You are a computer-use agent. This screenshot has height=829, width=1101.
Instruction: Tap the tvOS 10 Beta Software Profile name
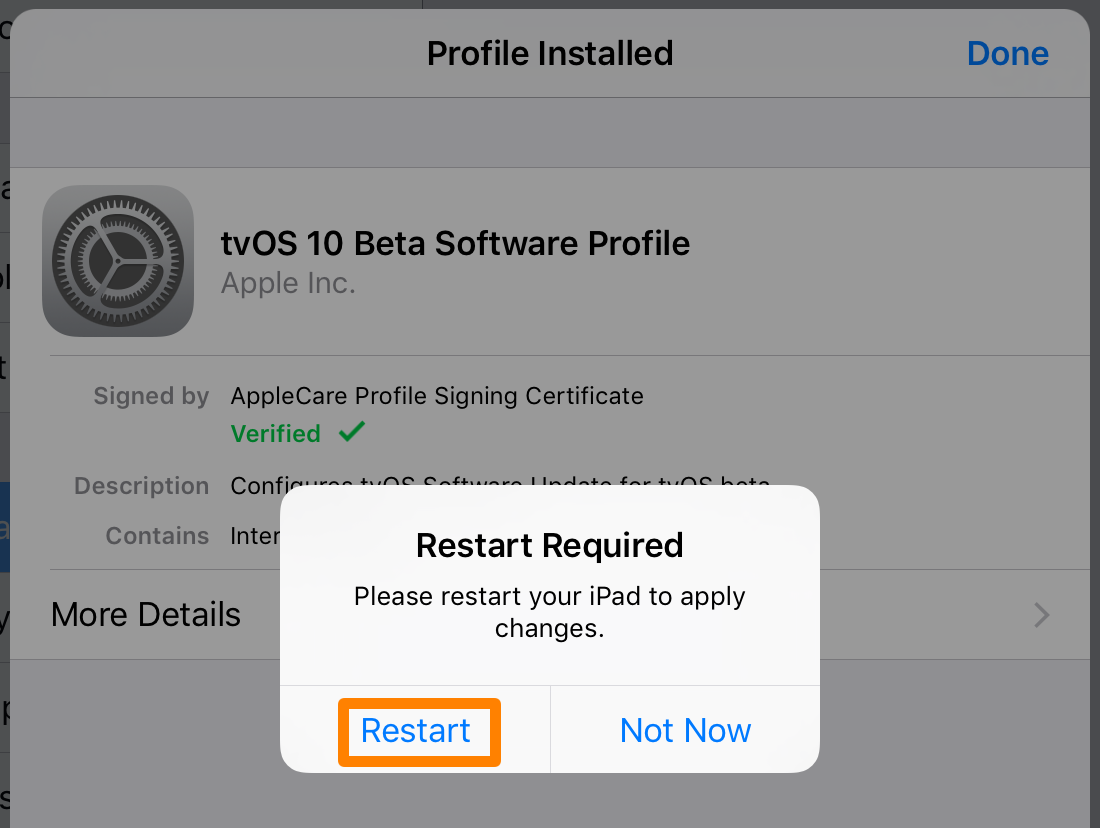click(x=456, y=243)
